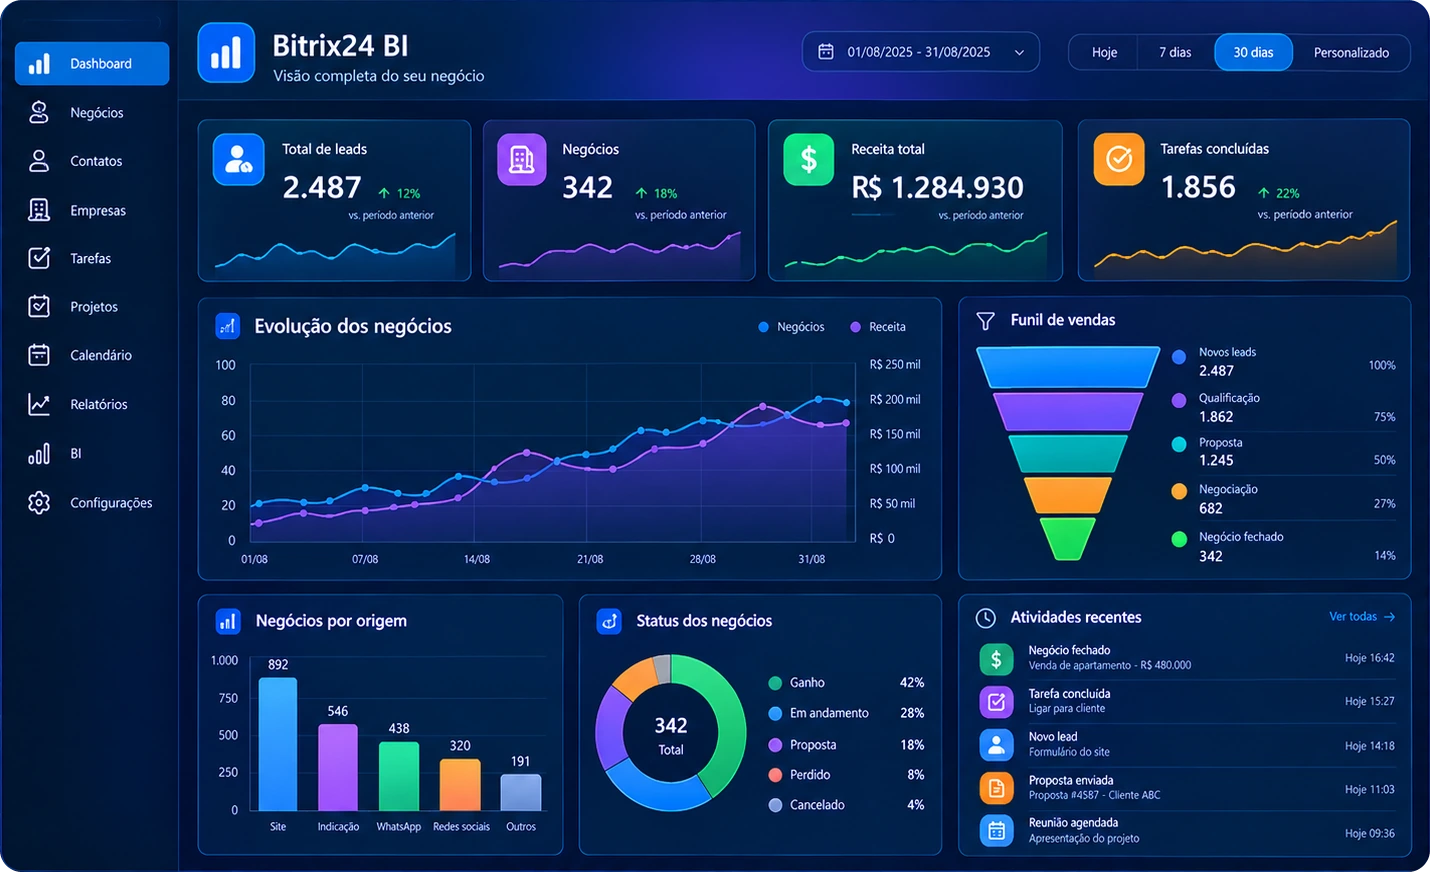This screenshot has height=872, width=1430.
Task: Click the Tarefas checkbox icon in sidebar
Action: (39, 258)
